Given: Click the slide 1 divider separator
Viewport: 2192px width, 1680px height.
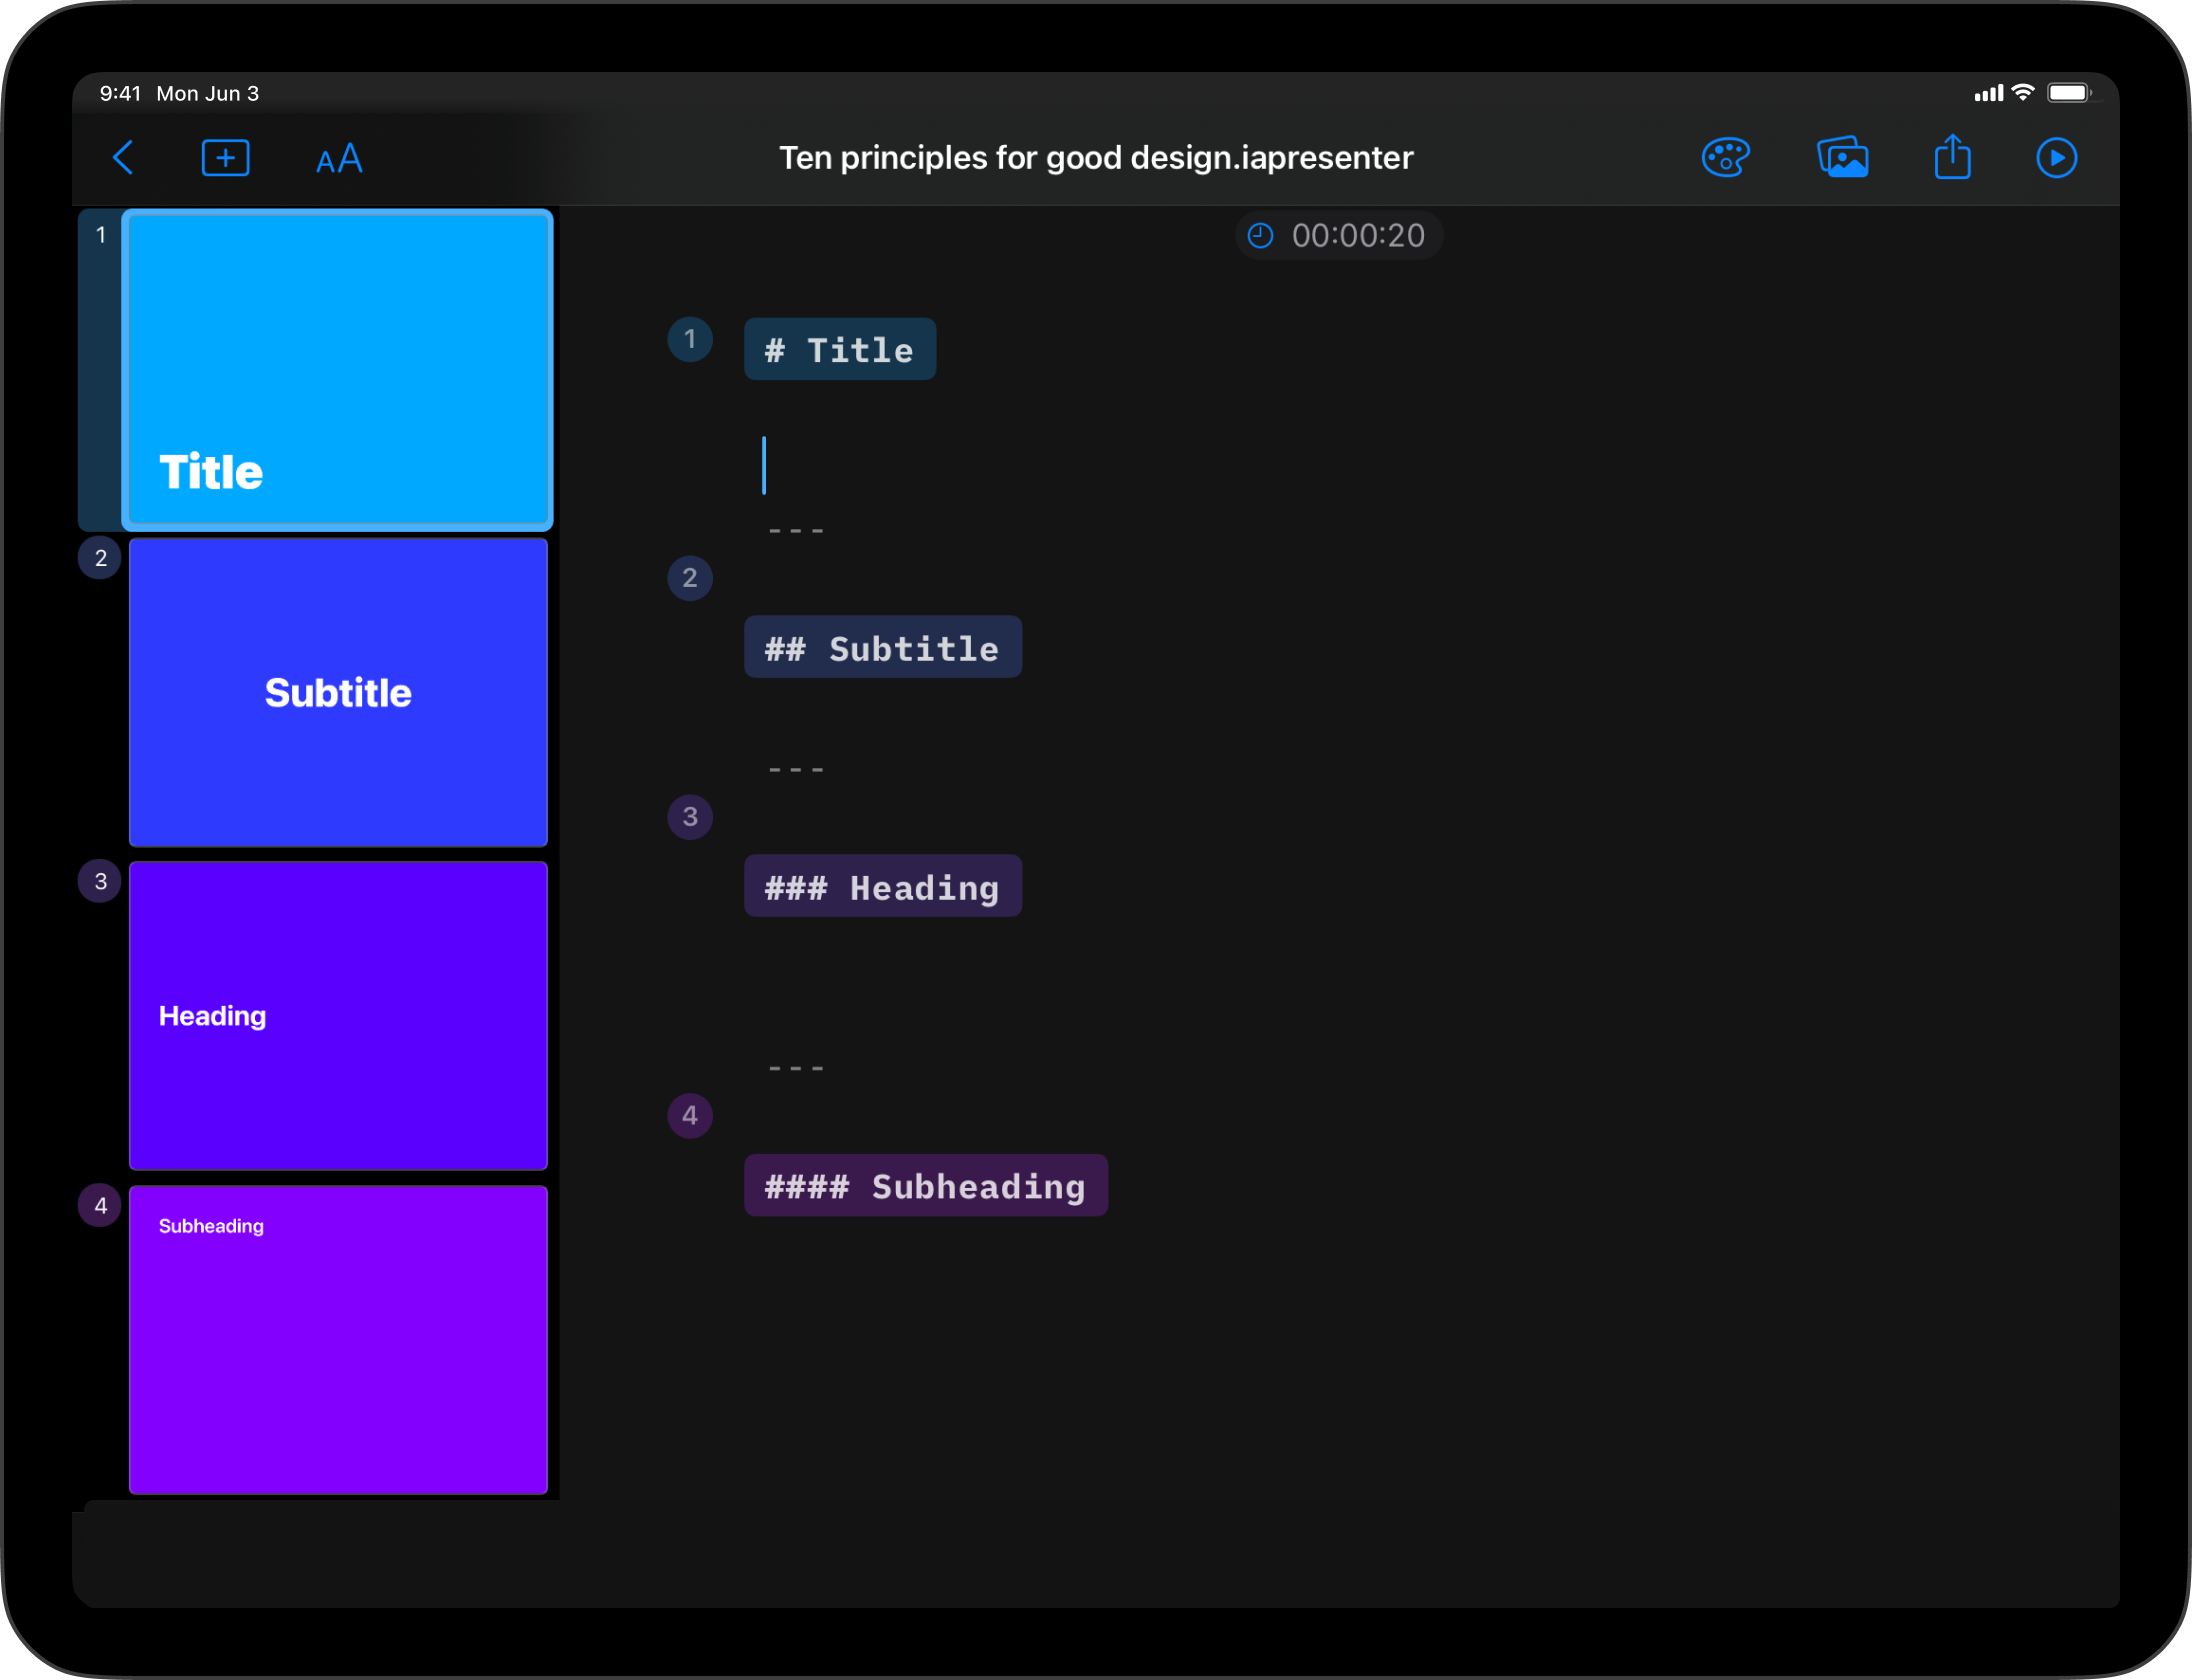Looking at the screenshot, I should pos(796,529).
